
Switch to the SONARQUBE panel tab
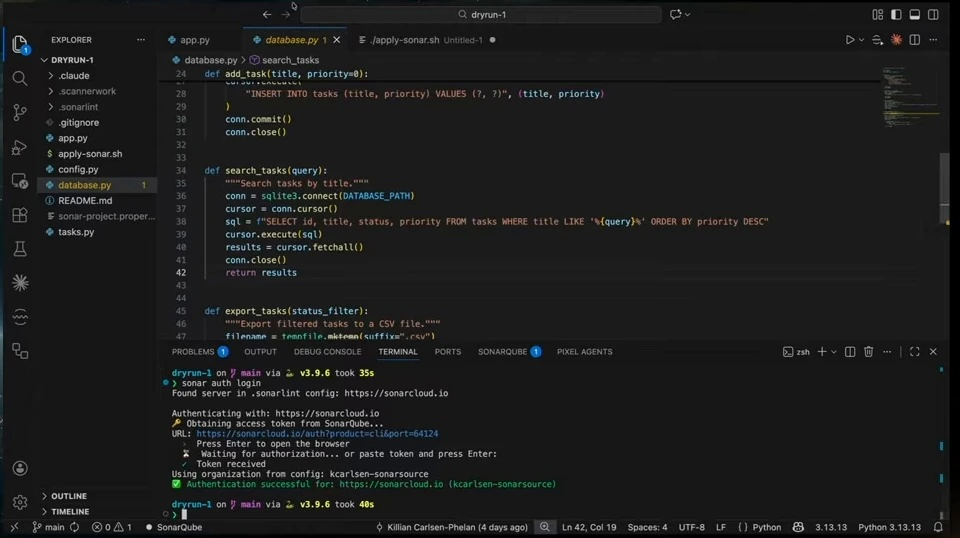[509, 352]
